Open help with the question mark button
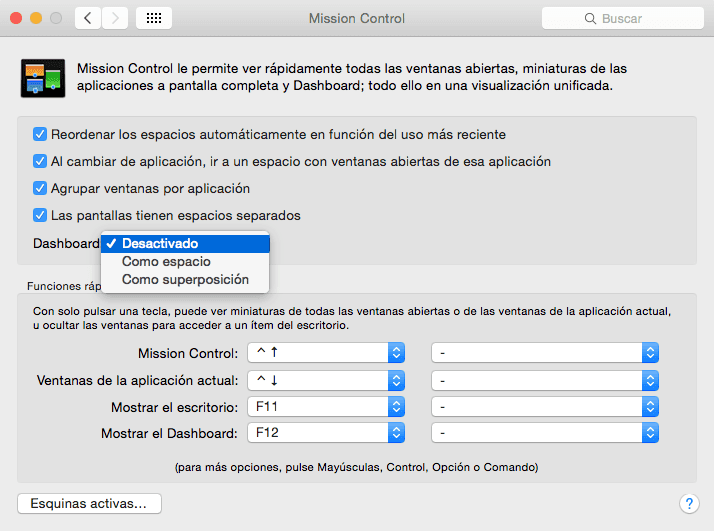The height and width of the screenshot is (531, 714). [x=689, y=504]
